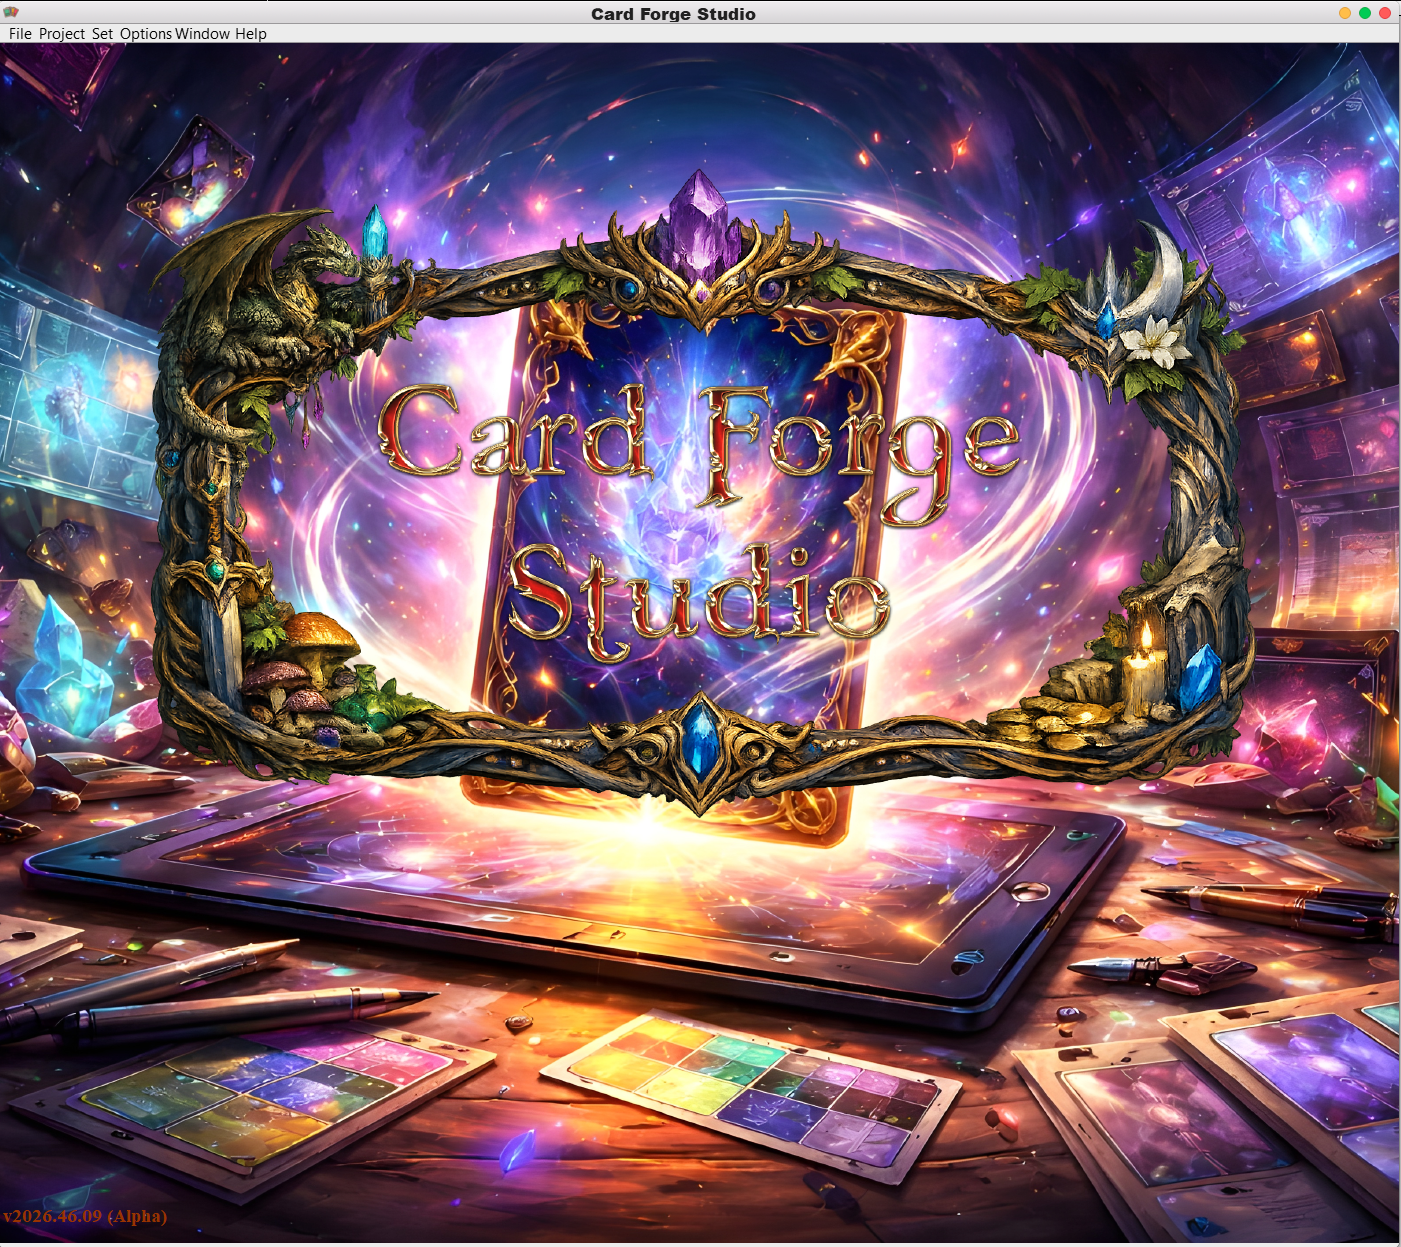Open the Options menu

pos(146,34)
